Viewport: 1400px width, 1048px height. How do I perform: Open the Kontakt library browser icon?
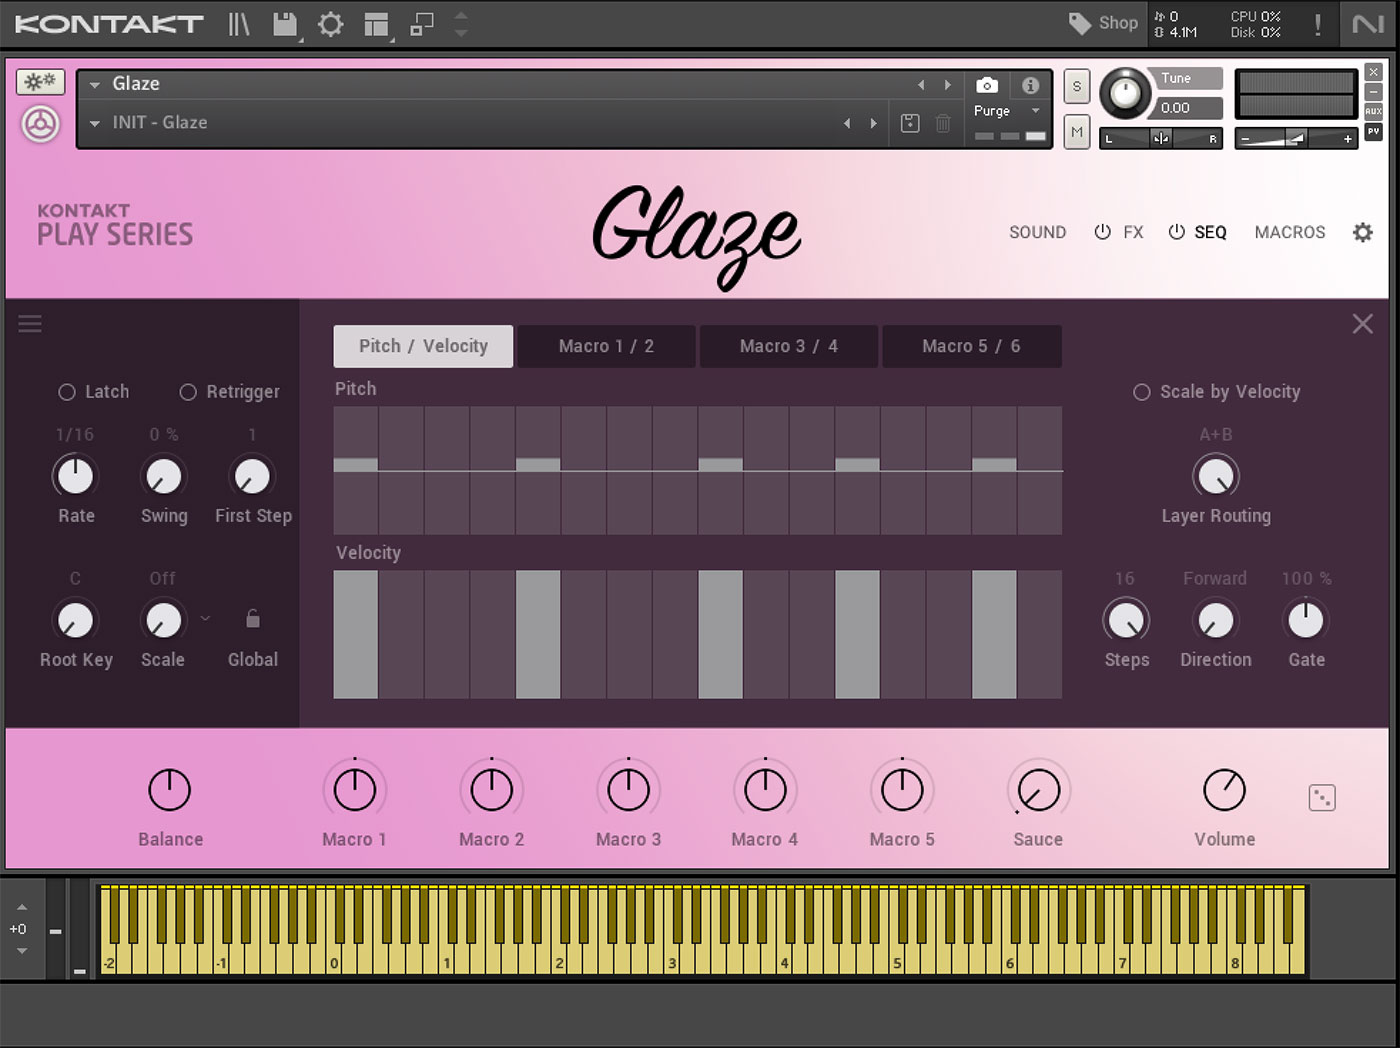[238, 24]
